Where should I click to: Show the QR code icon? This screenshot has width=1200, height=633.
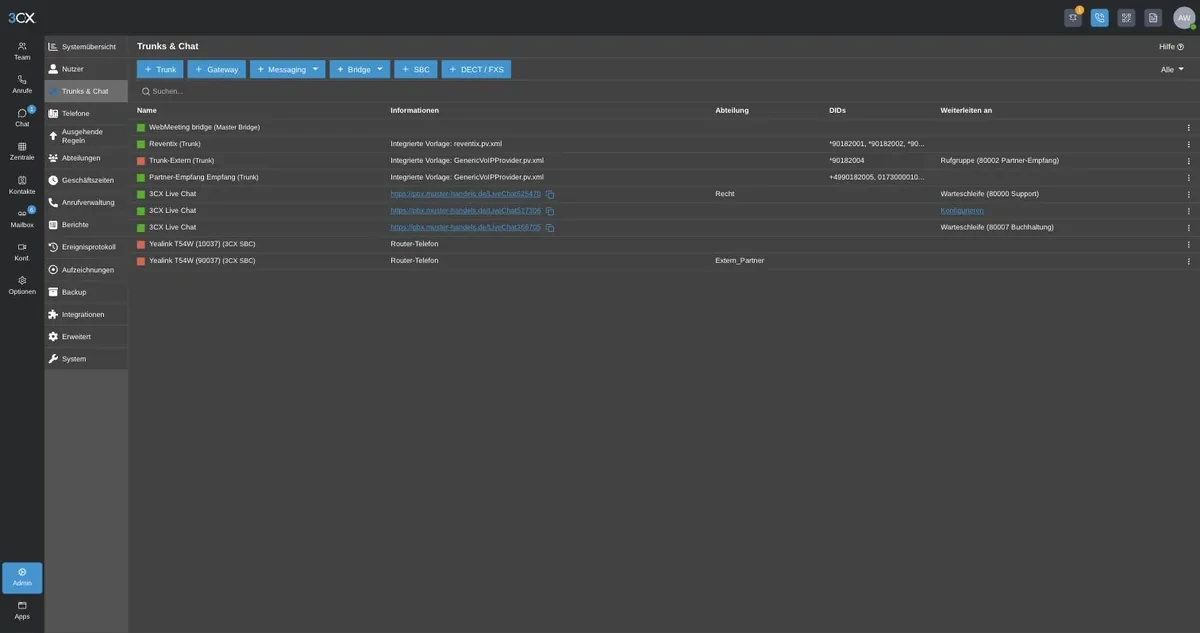click(1127, 18)
